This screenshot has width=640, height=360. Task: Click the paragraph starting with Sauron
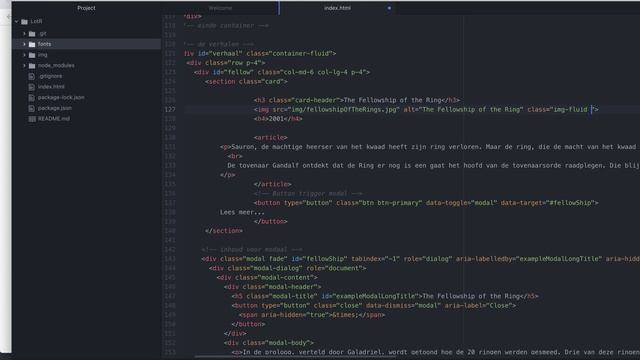coord(430,147)
